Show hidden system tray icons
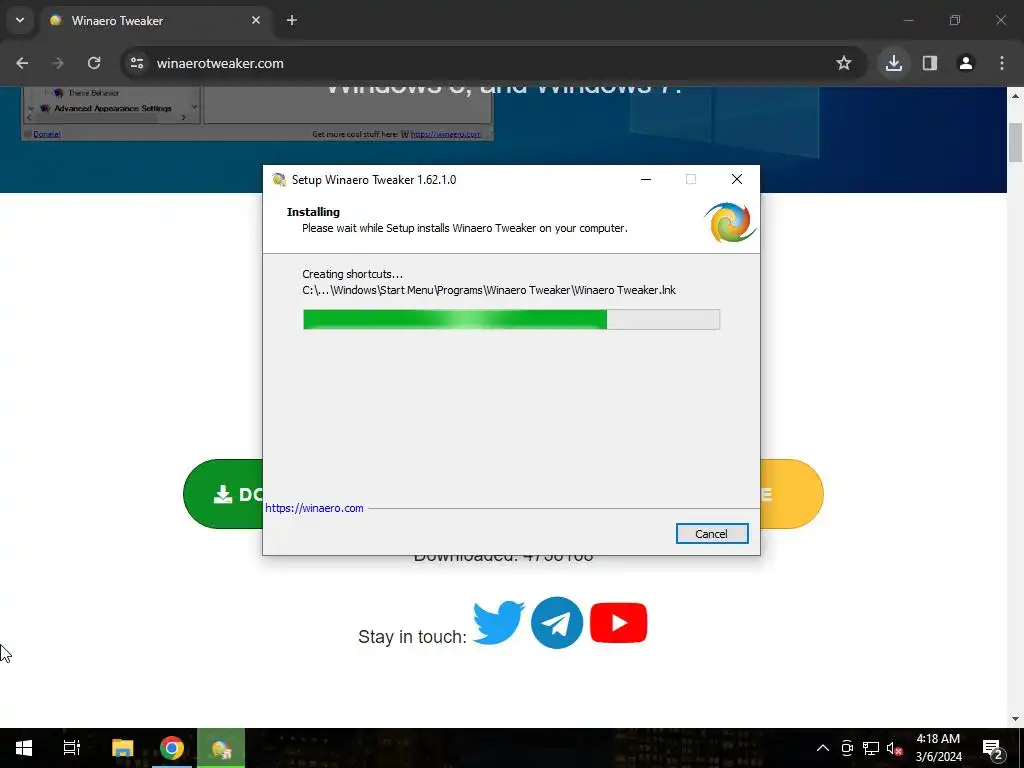The height and width of the screenshot is (768, 1024). click(x=823, y=748)
